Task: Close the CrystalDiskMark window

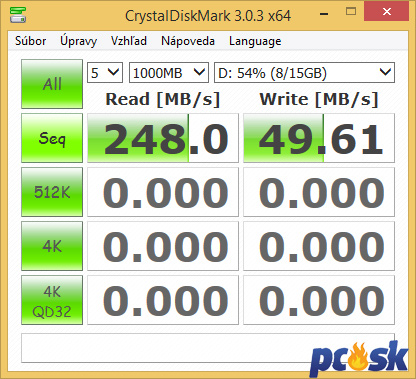Action: (387, 12)
